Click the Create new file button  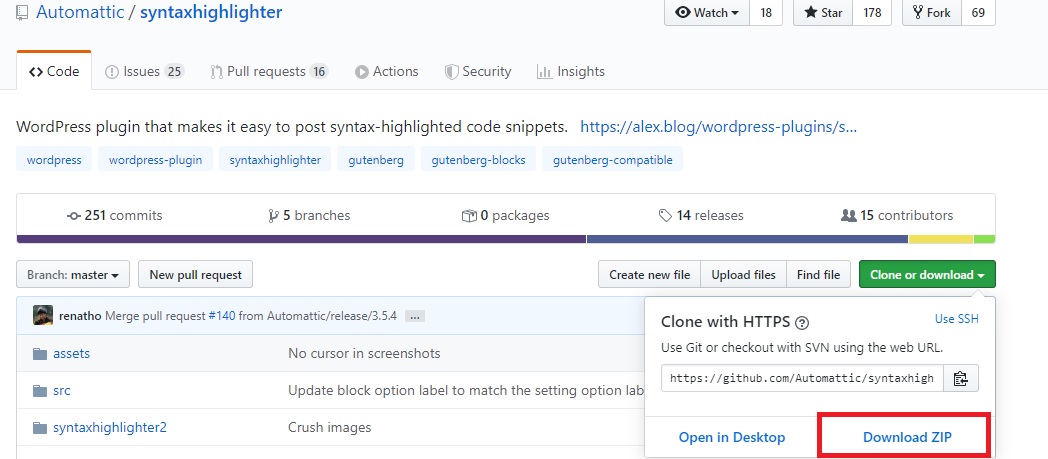coord(649,275)
